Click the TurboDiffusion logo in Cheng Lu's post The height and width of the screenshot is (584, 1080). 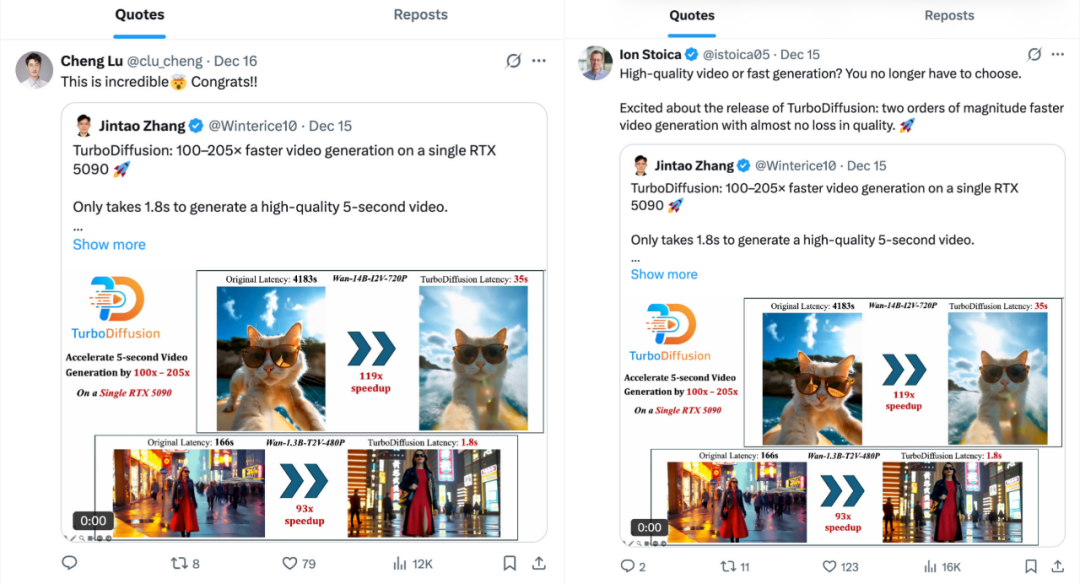coord(116,307)
